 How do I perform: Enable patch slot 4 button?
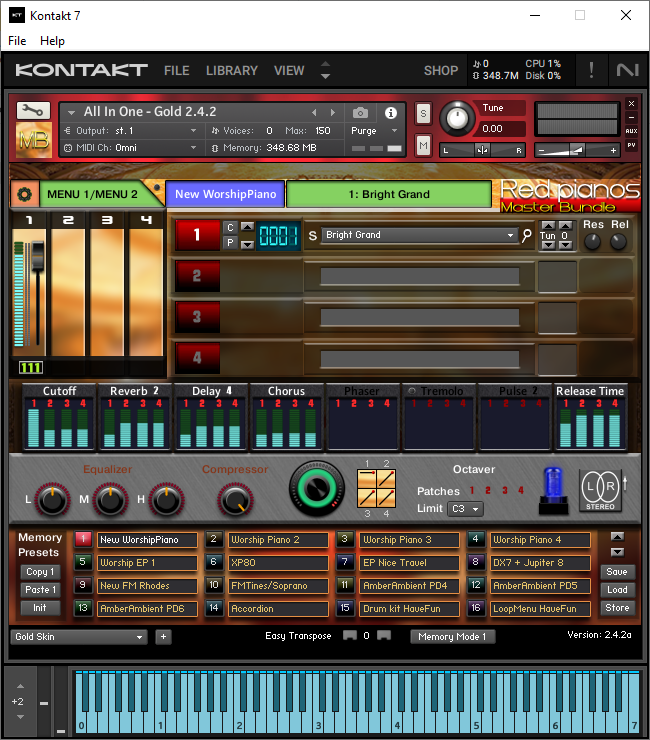click(197, 358)
